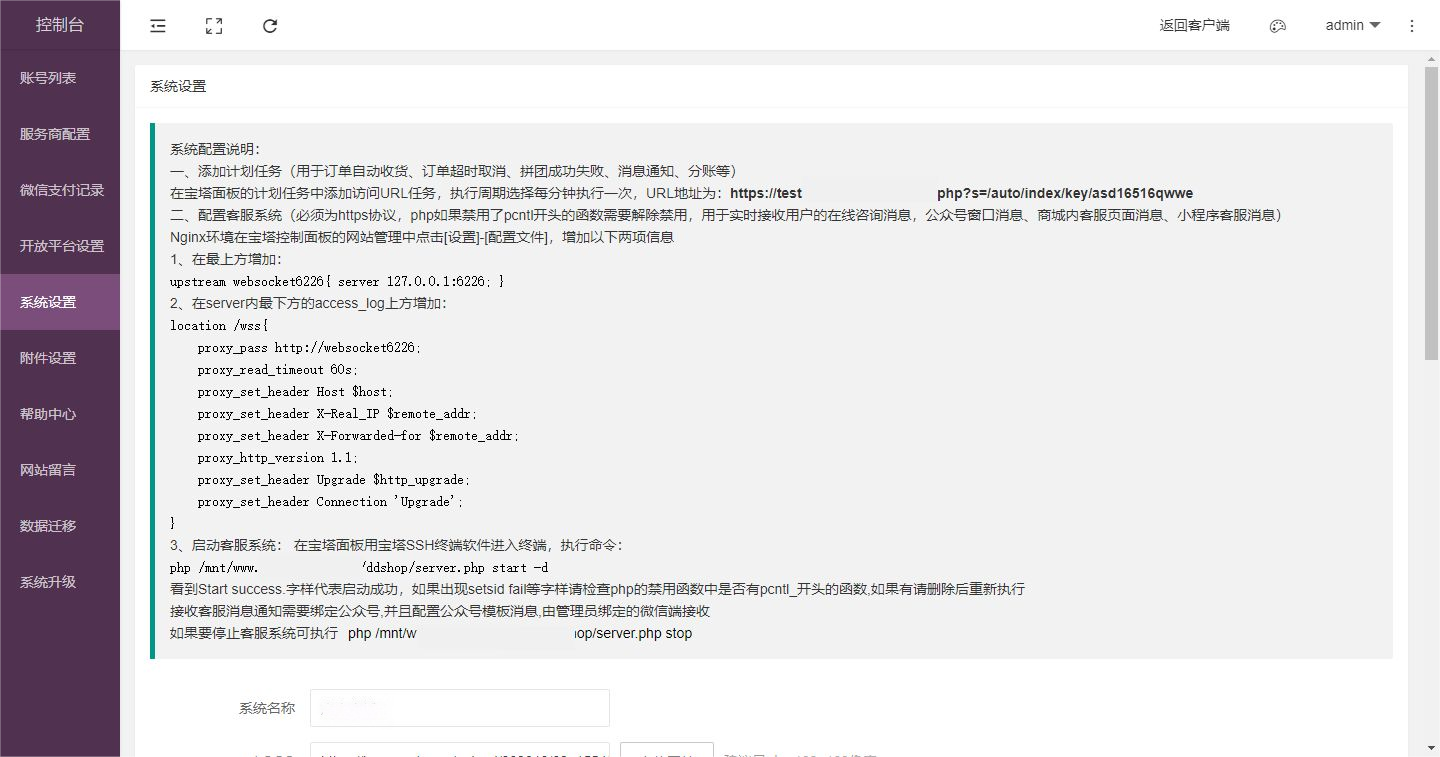Click the 系统名称 input field
The width and height of the screenshot is (1440, 757).
(x=460, y=708)
